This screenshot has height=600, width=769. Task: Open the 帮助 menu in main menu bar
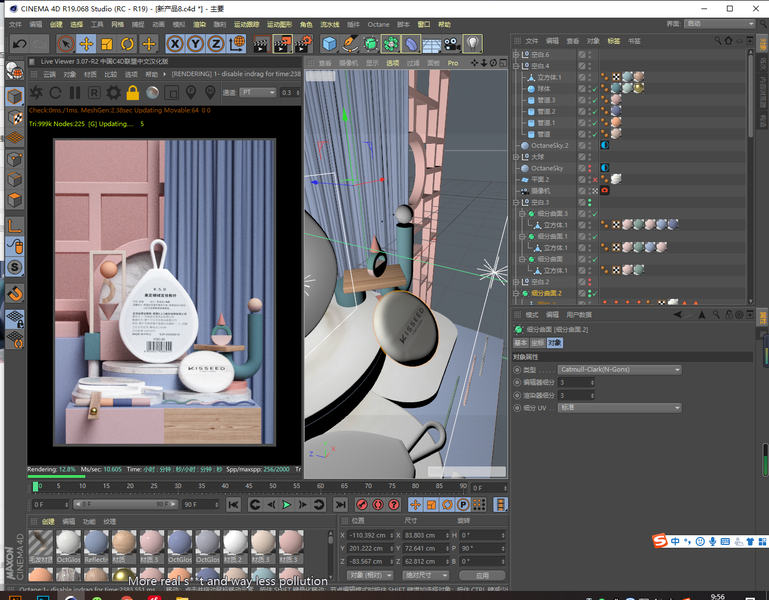coord(444,25)
